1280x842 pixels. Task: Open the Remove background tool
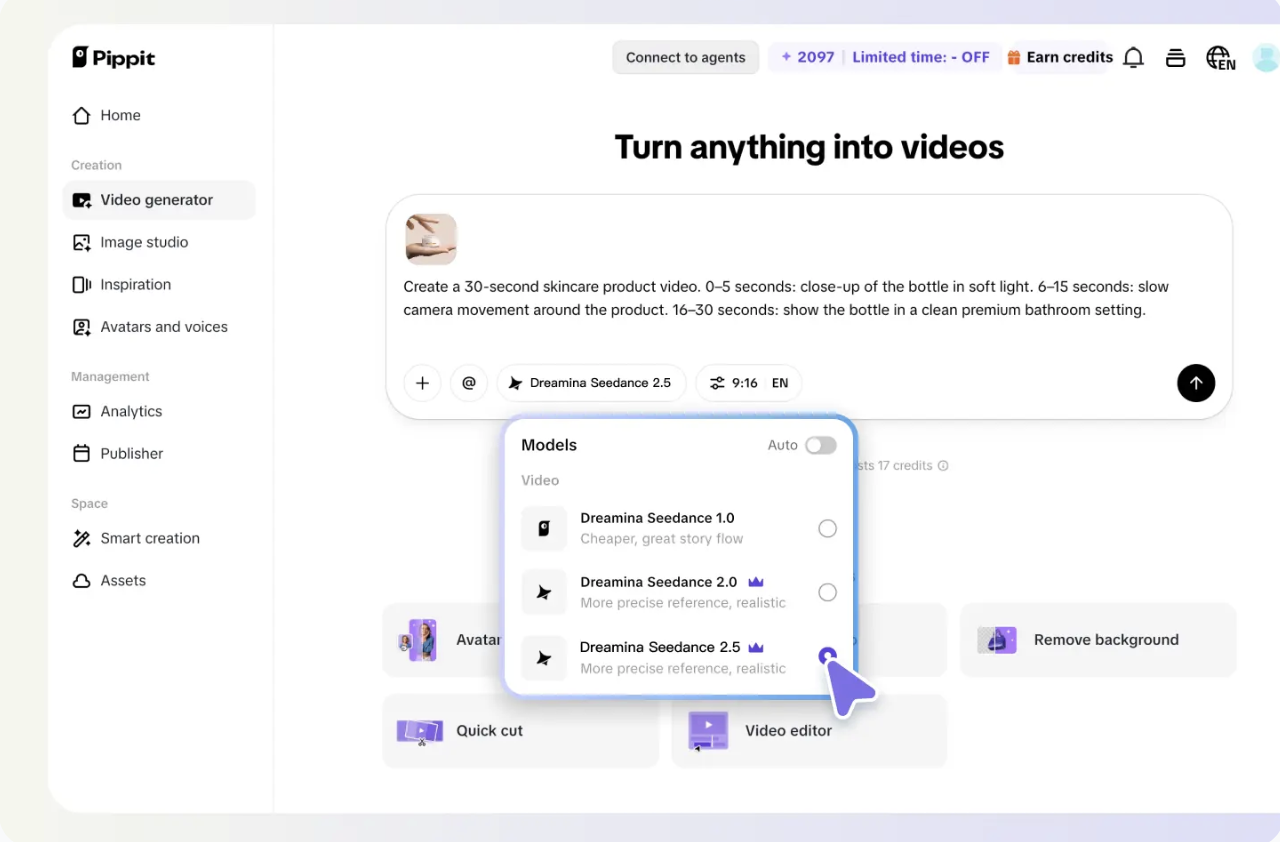click(1098, 640)
